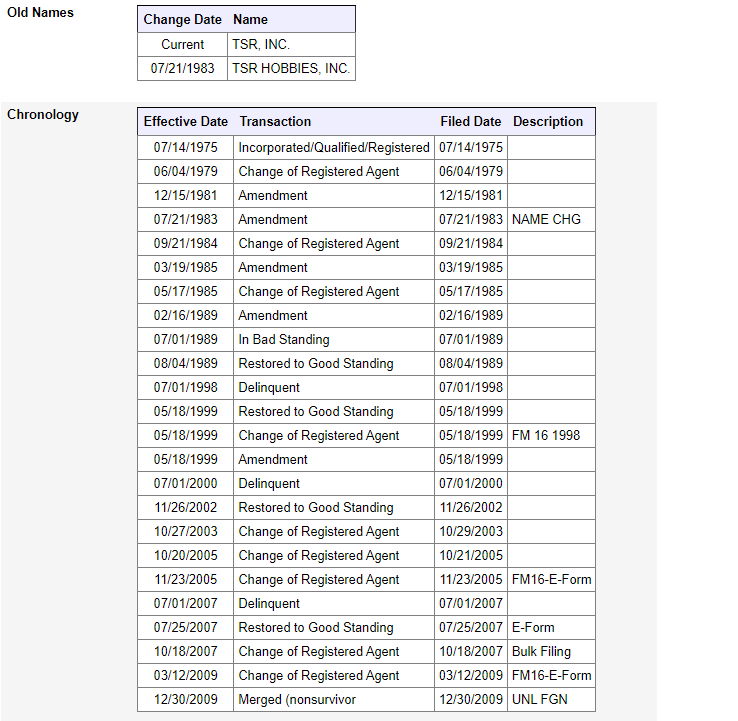The height and width of the screenshot is (721, 738).
Task: Click 'Change of Registered Agent' in 06/04/1979 row
Action: 334,172
